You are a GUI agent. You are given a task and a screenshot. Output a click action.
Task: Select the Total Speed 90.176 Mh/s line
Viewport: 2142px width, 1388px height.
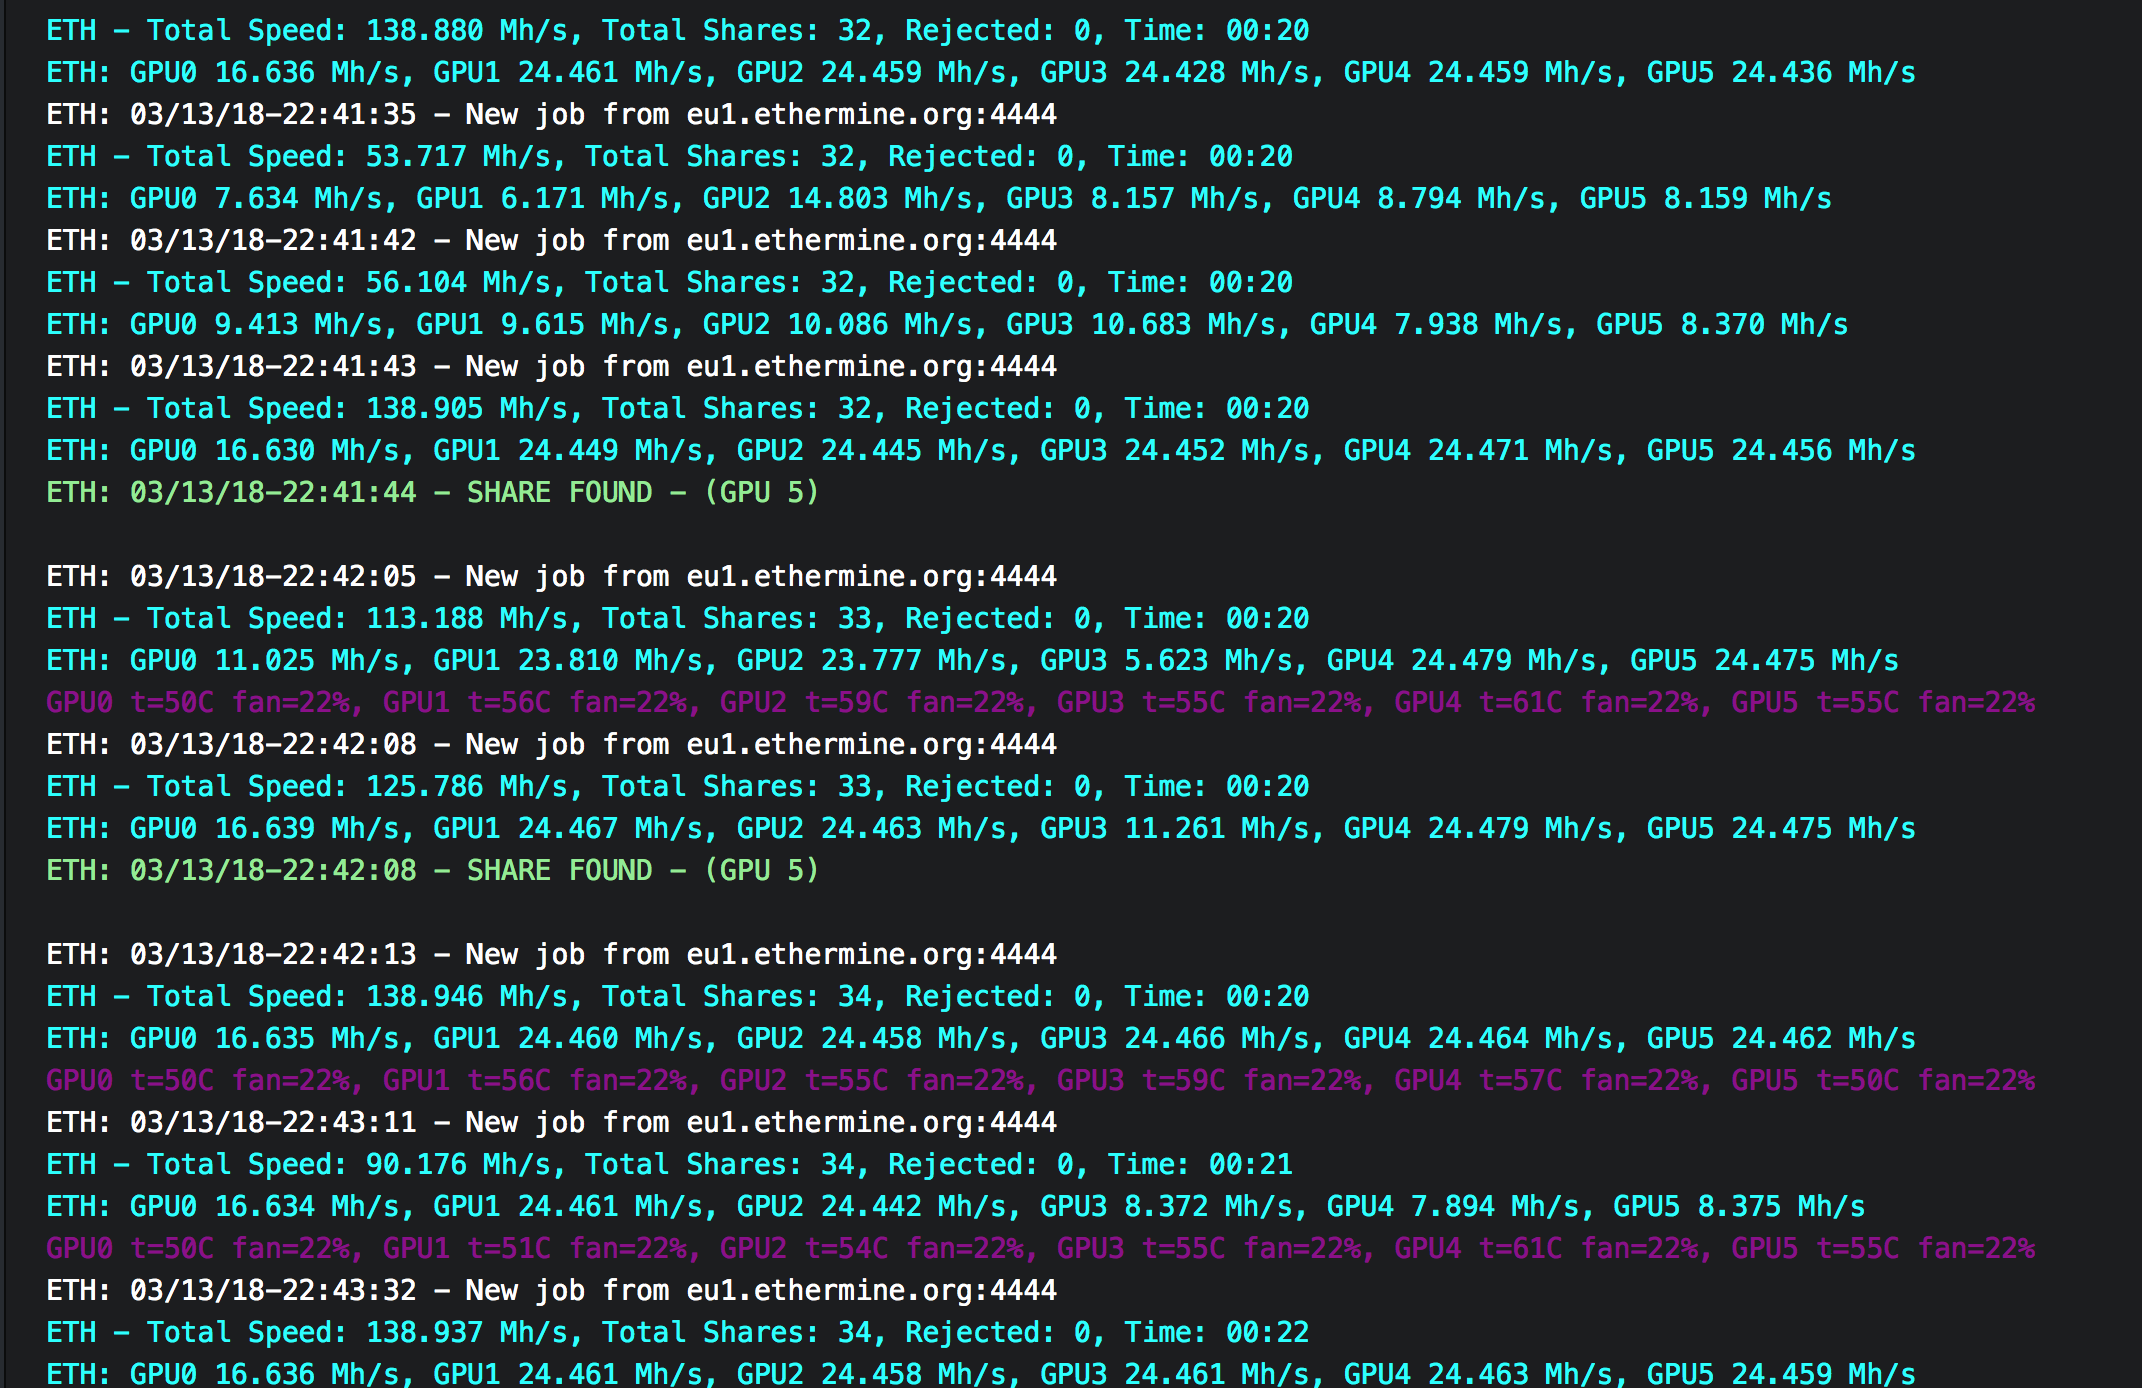click(669, 1165)
